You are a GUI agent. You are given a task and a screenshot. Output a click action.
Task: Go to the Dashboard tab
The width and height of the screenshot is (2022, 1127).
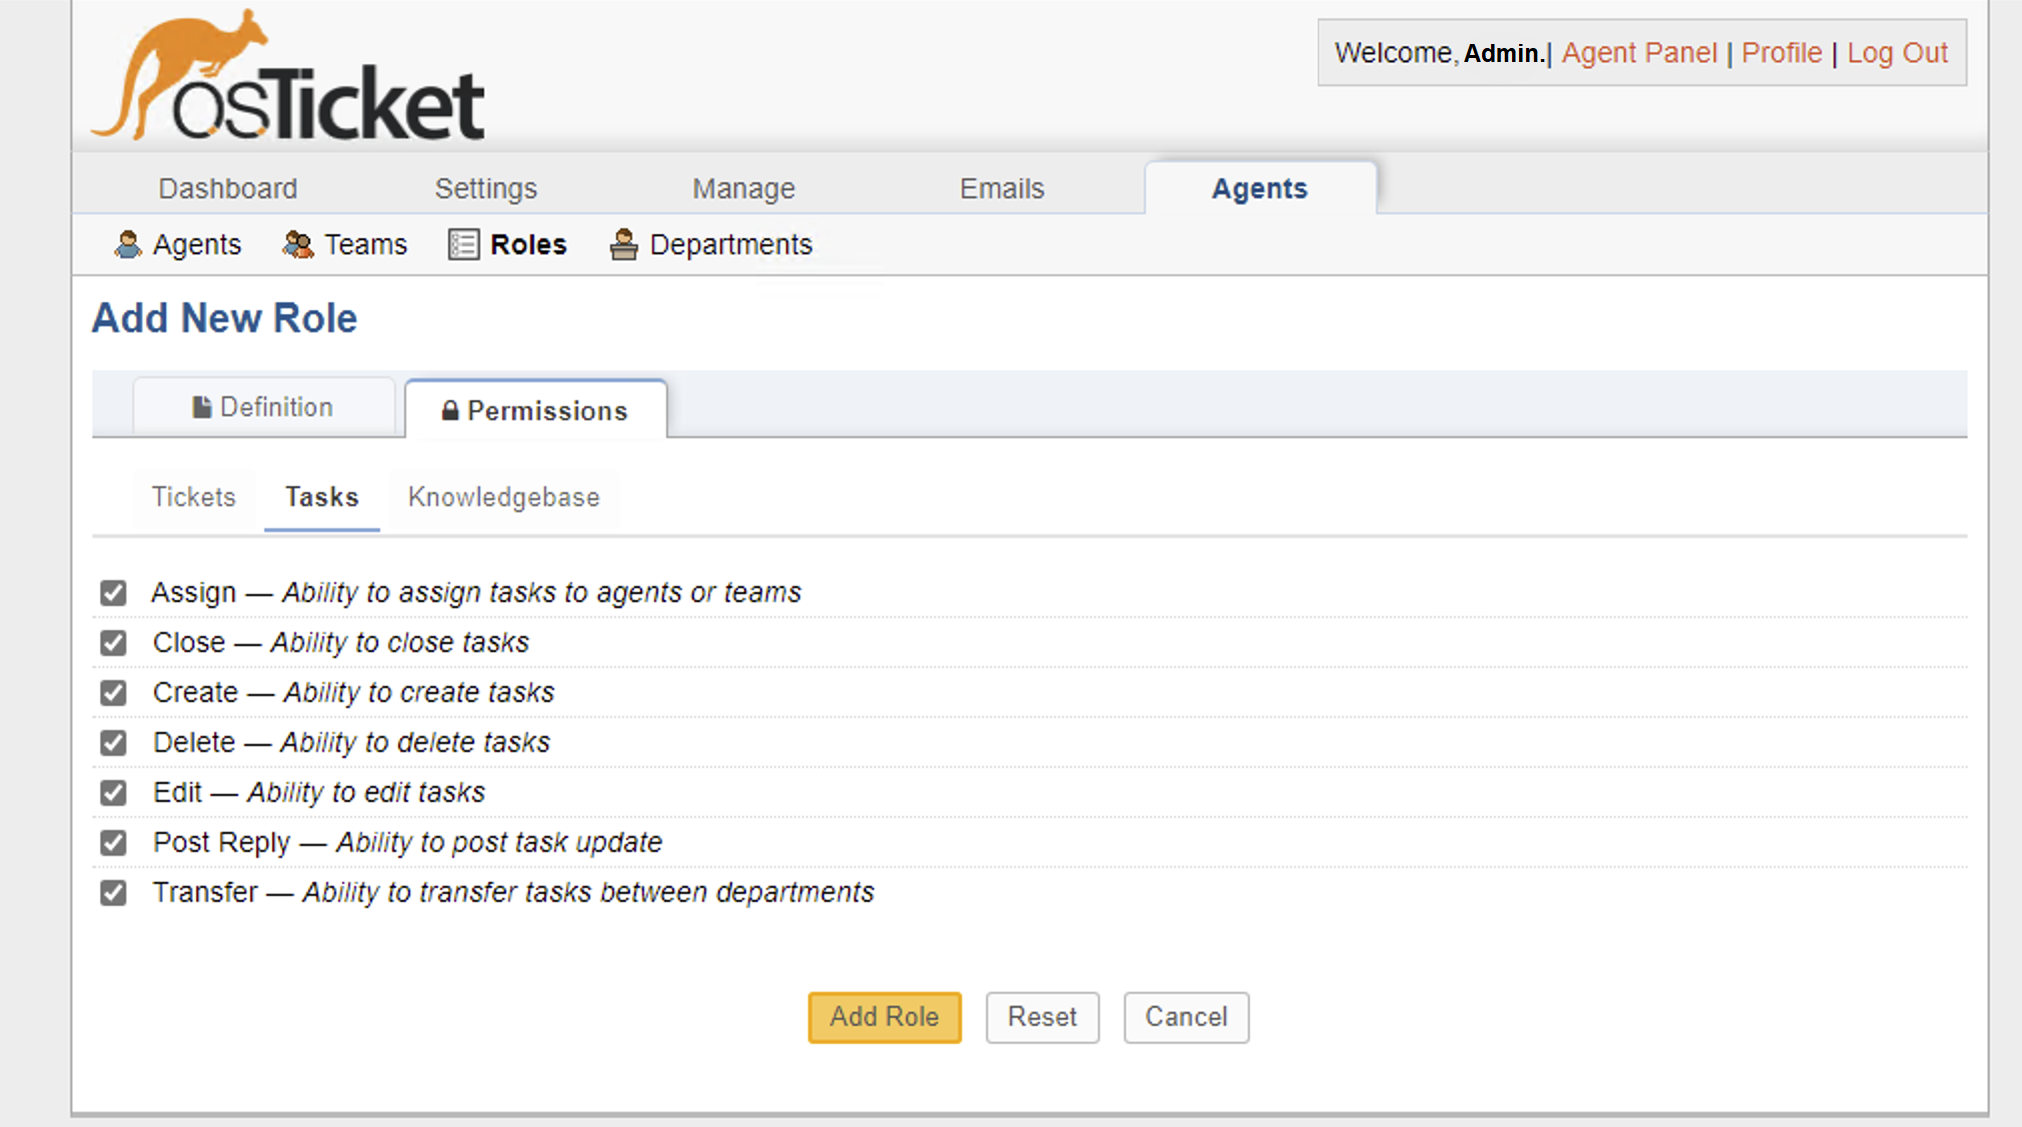[227, 188]
